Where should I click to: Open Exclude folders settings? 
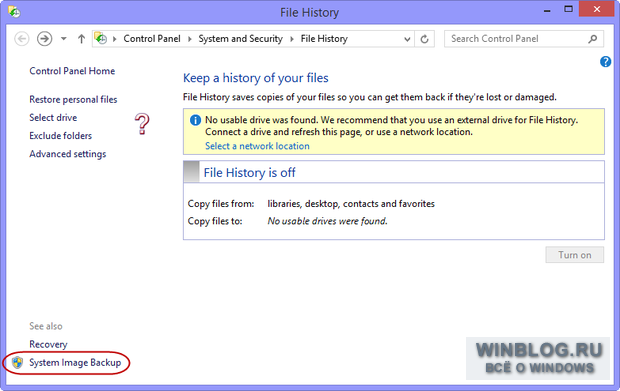[60, 136]
